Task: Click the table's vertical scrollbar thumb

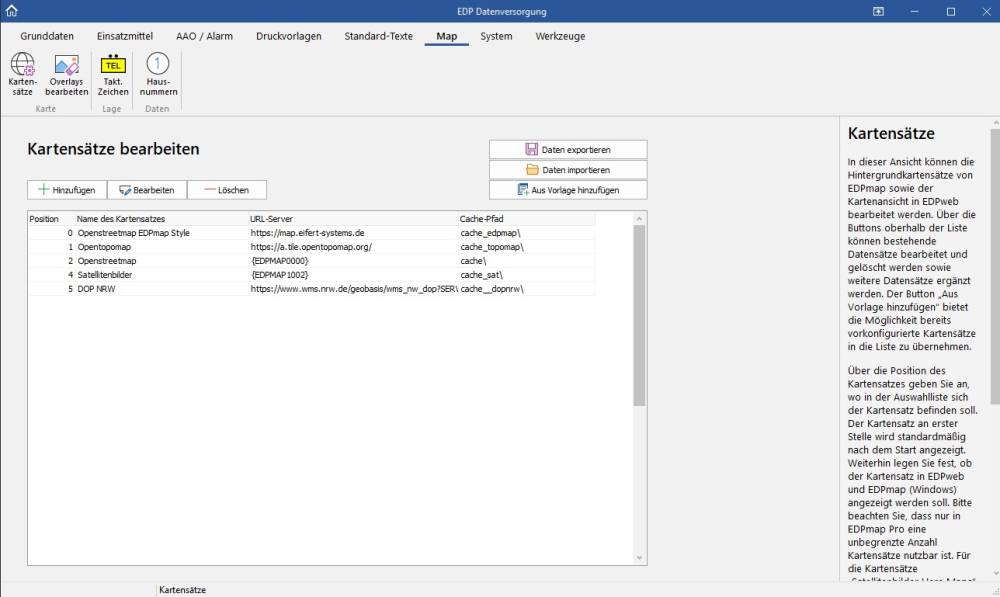Action: 640,315
